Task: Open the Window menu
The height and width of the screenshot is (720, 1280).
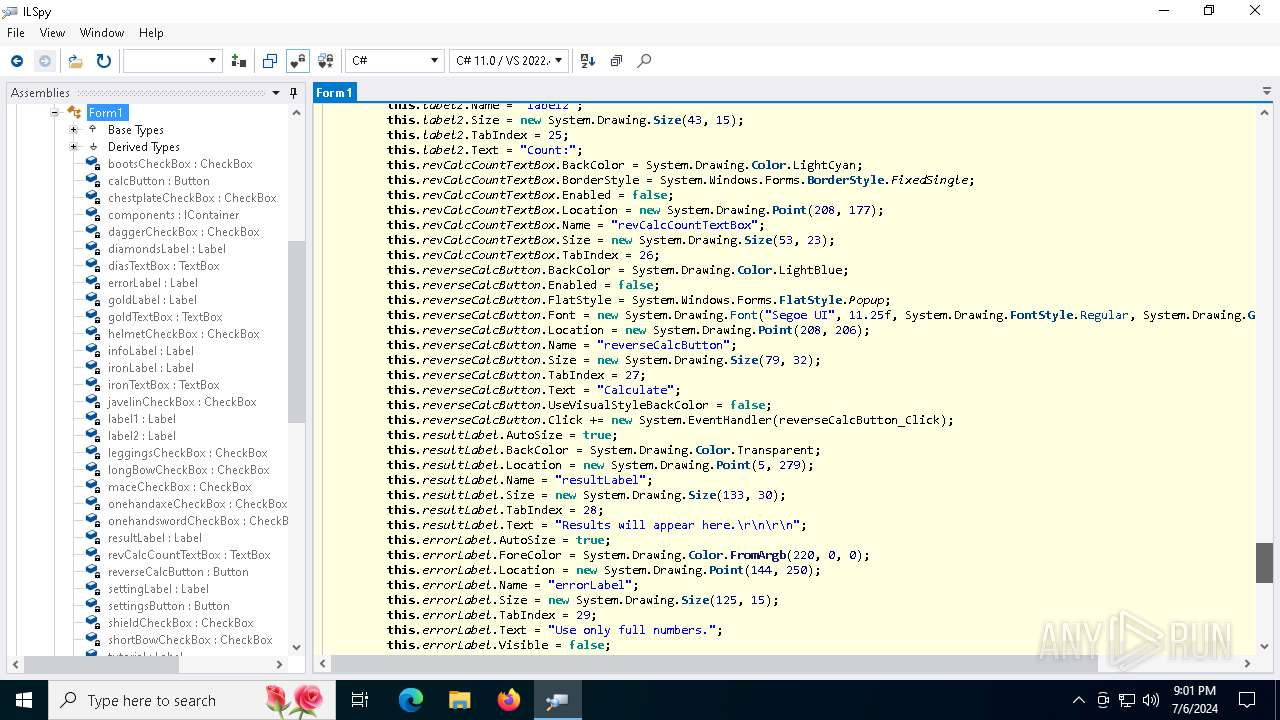Action: 102,33
